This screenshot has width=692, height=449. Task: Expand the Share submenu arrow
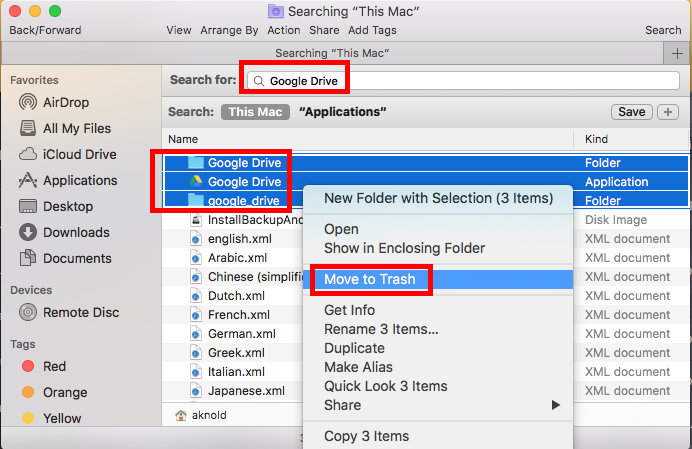point(556,405)
